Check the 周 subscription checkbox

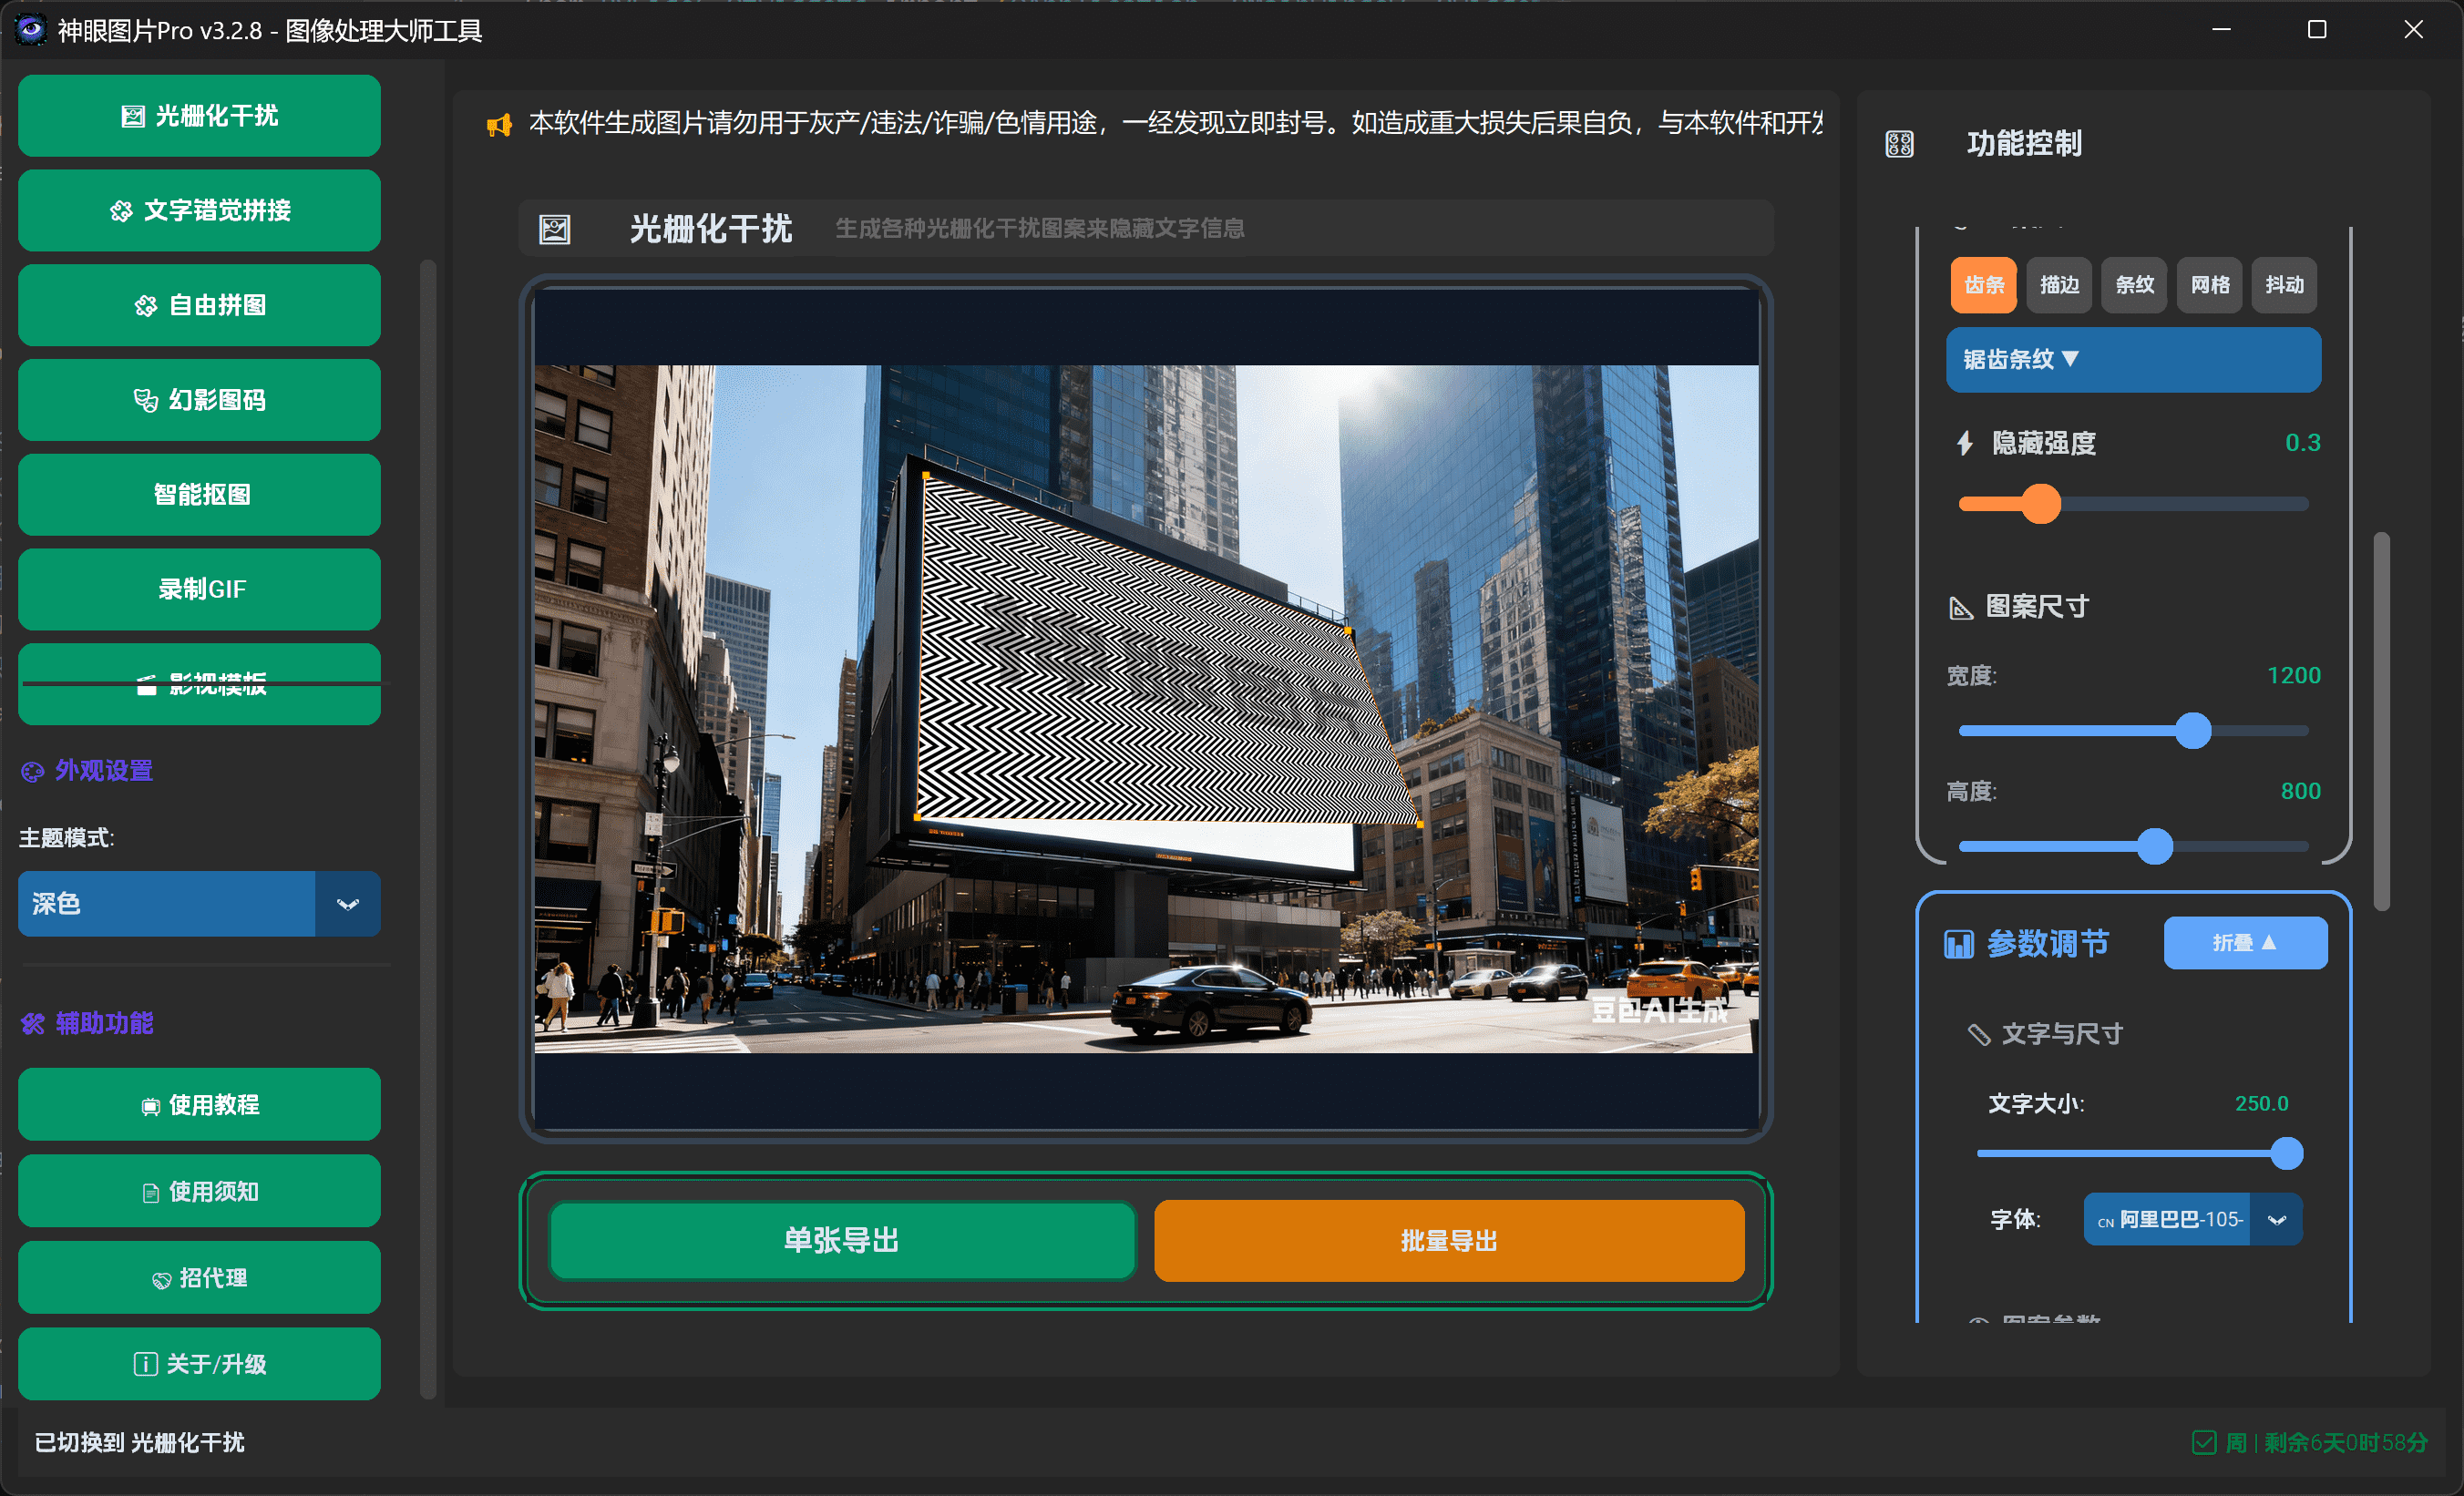2204,1442
